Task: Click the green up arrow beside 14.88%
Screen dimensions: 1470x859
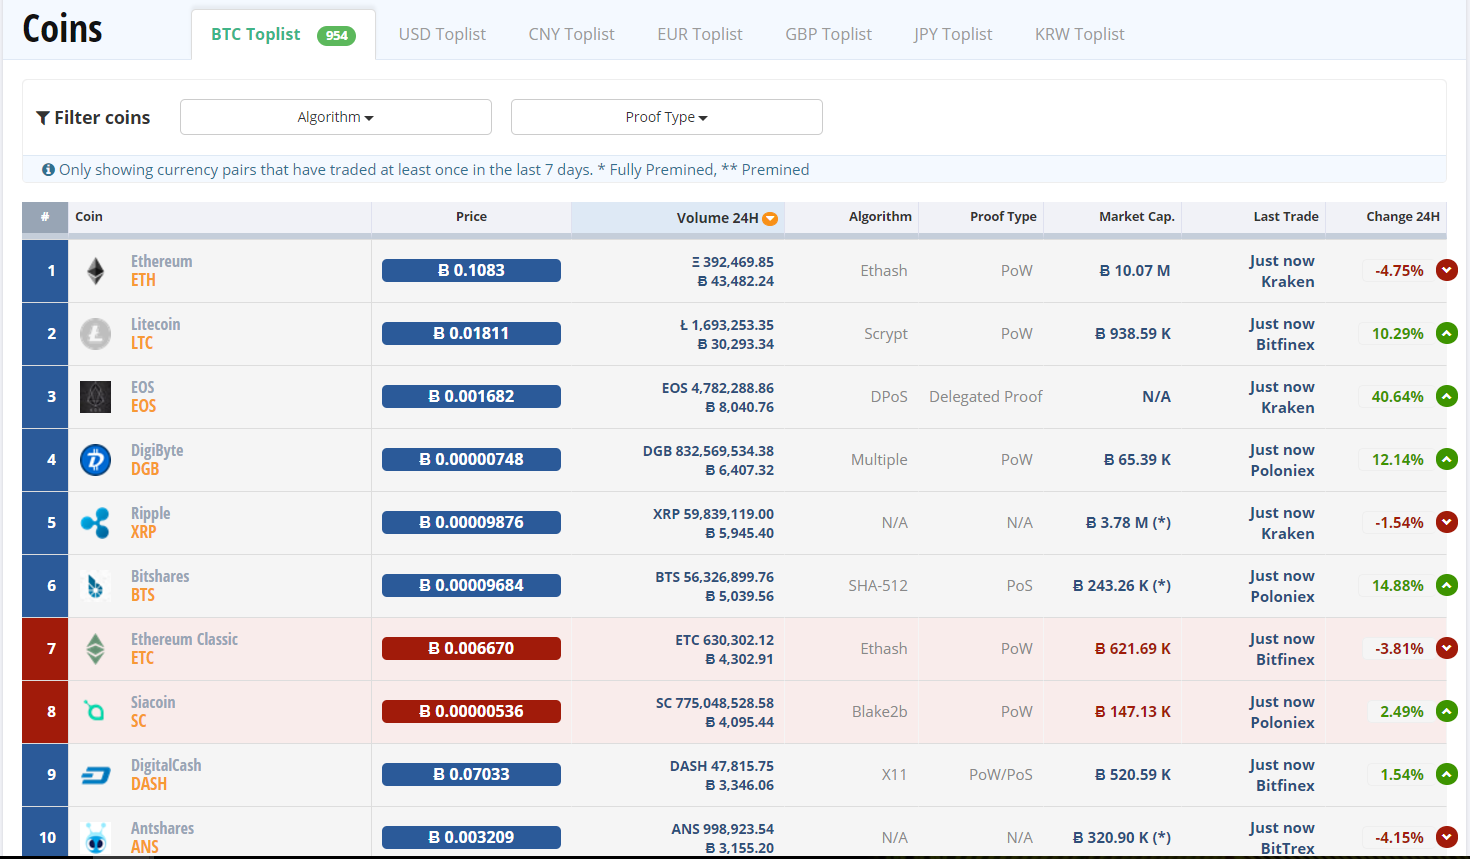Action: click(1447, 585)
